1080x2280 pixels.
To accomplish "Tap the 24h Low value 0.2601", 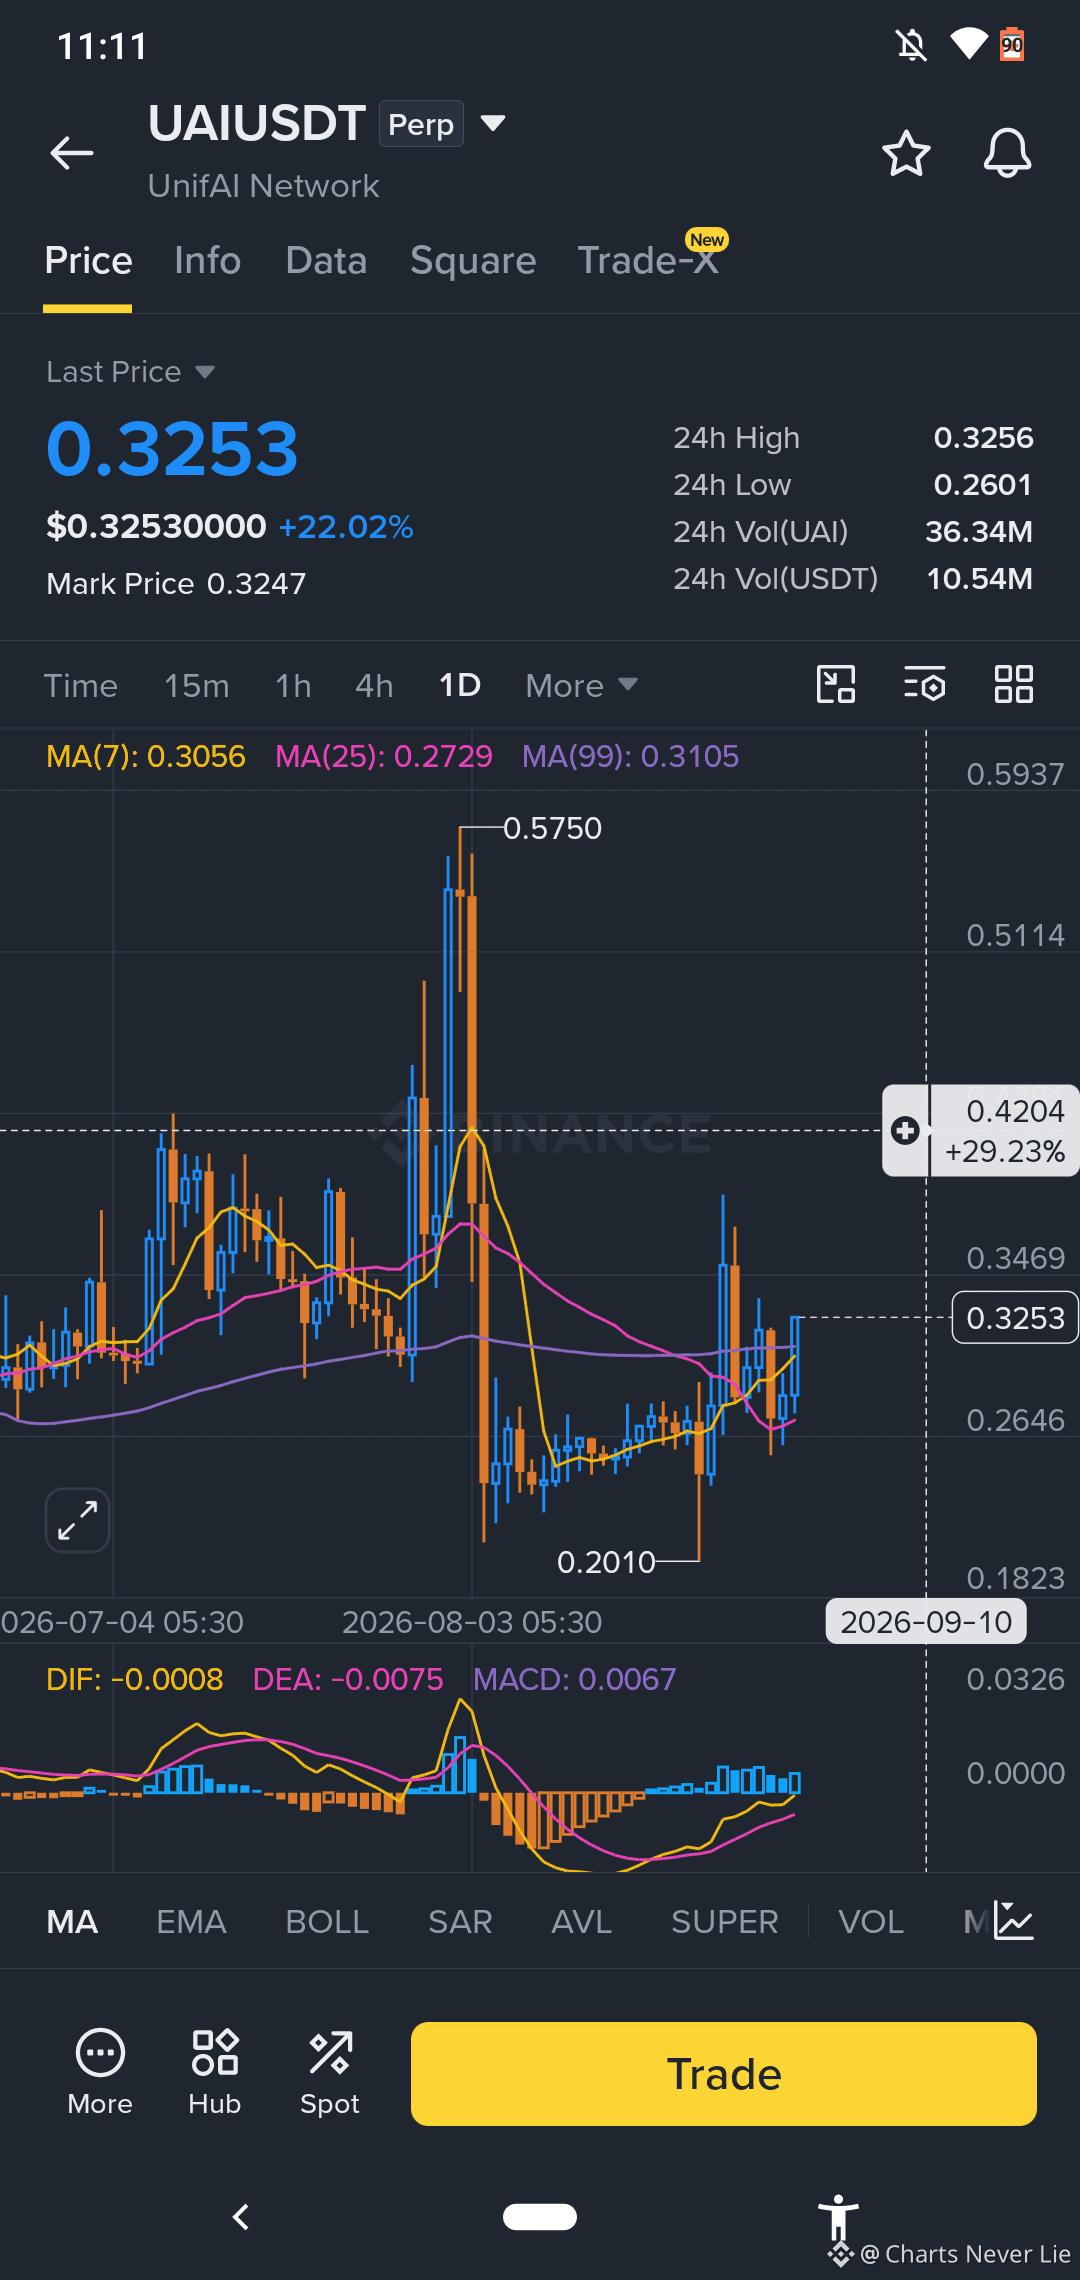I will click(x=983, y=485).
